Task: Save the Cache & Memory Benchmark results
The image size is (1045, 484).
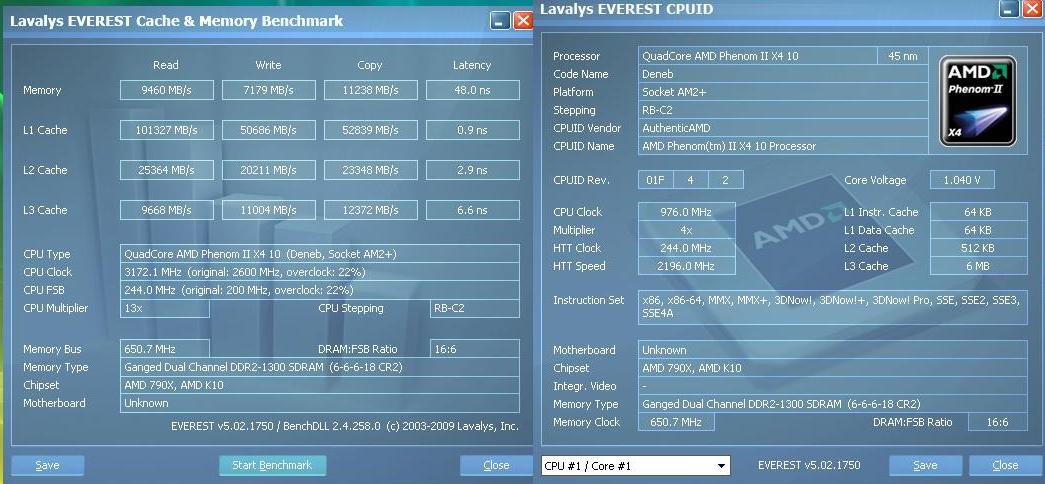Action: 47,465
